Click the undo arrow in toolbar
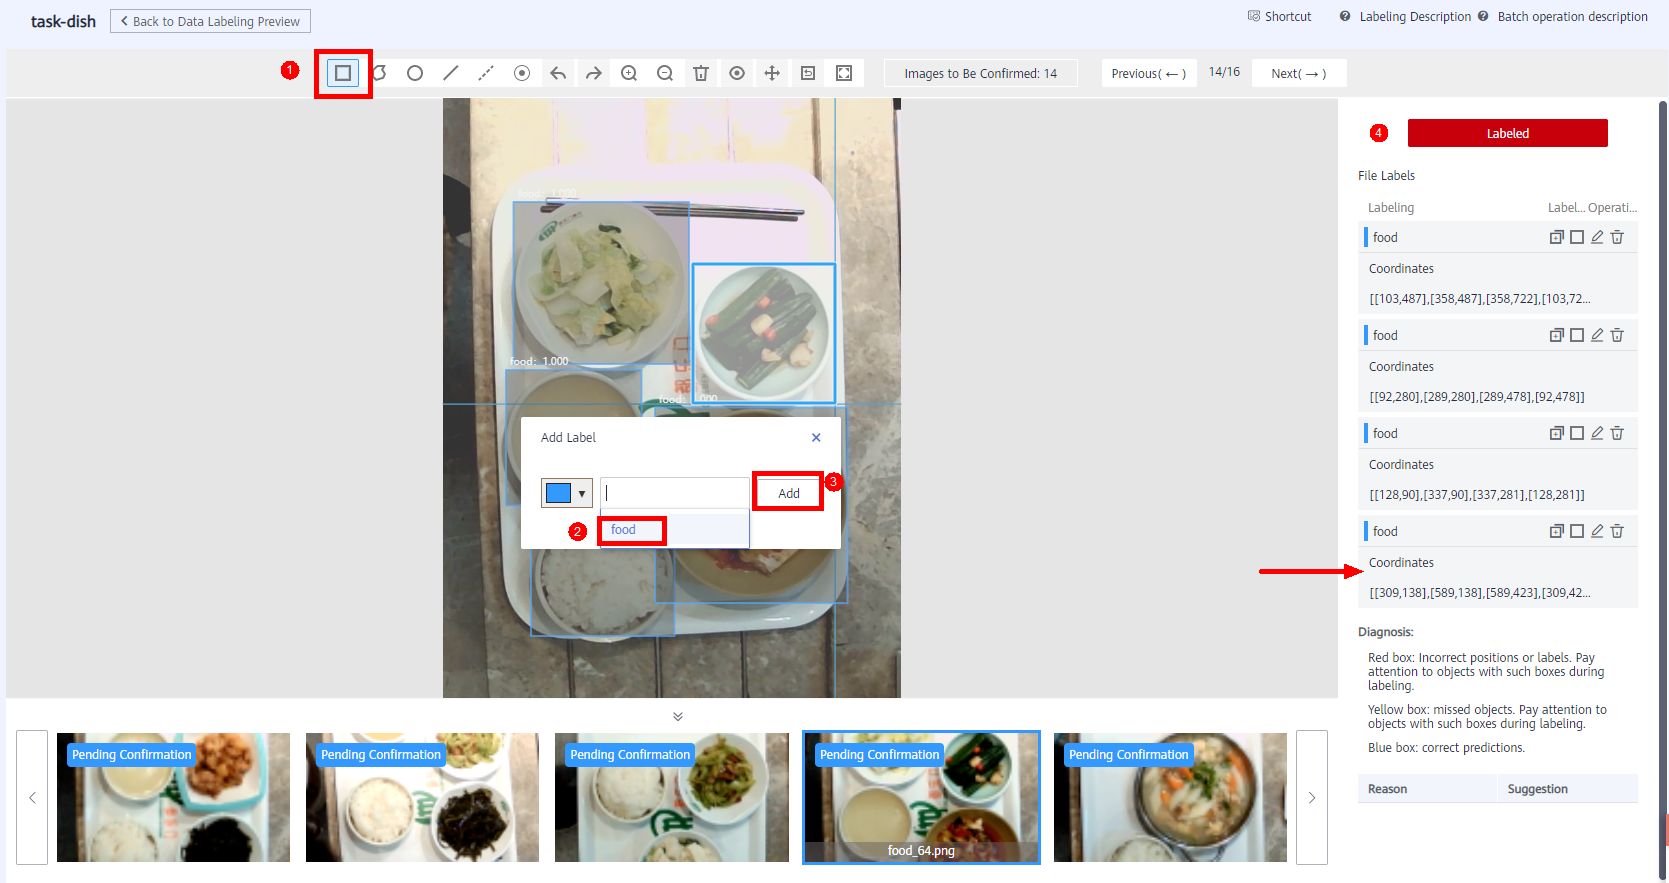 [558, 73]
